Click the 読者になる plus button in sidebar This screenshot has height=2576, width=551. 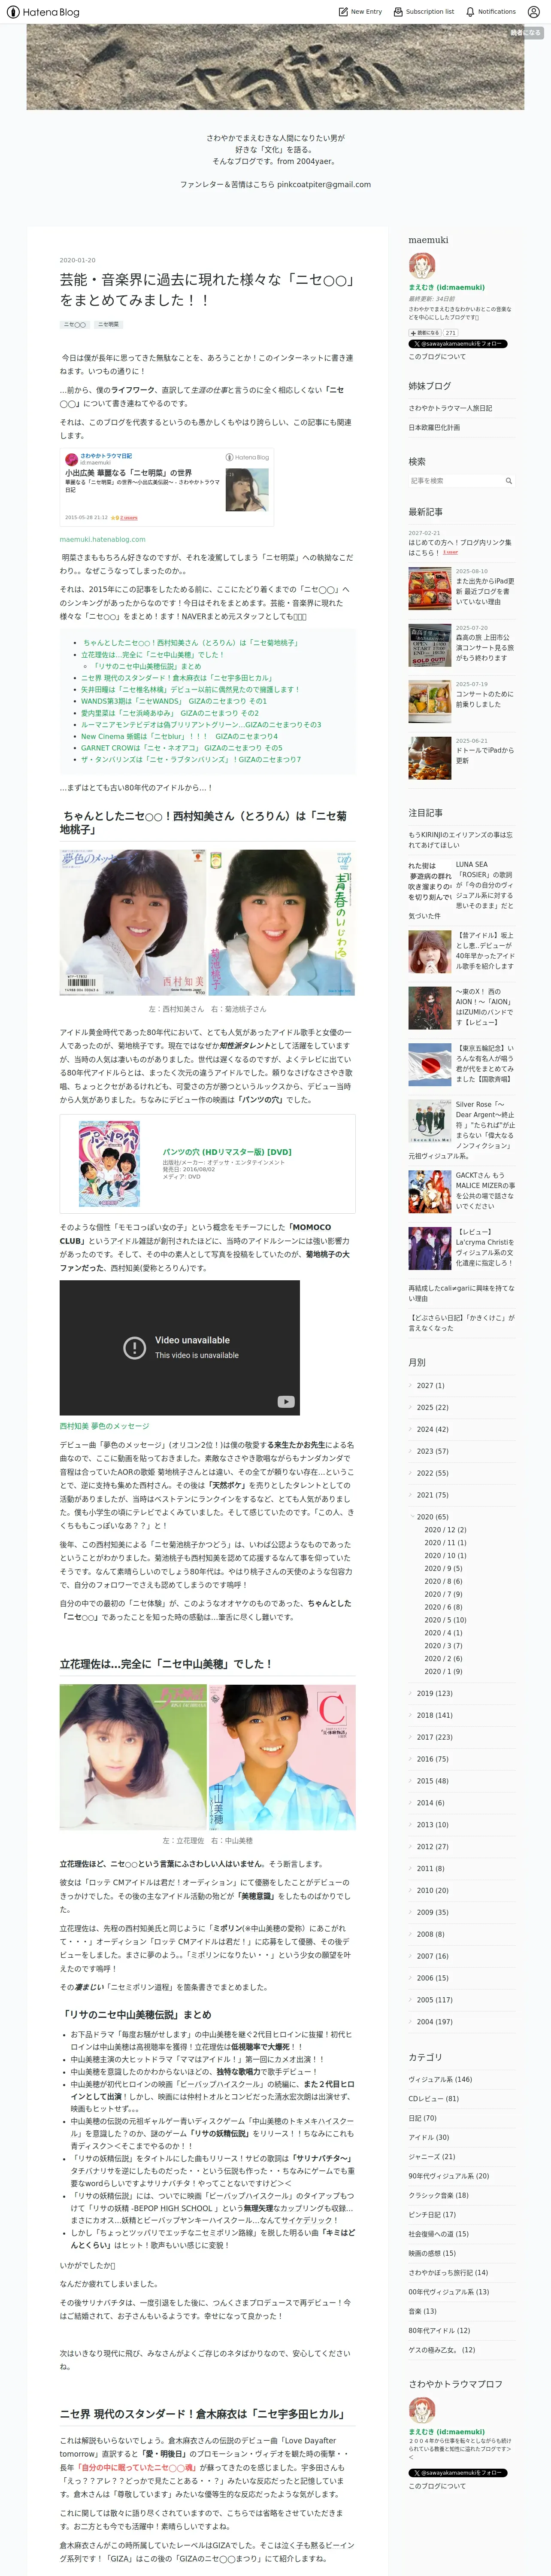pyautogui.click(x=424, y=333)
